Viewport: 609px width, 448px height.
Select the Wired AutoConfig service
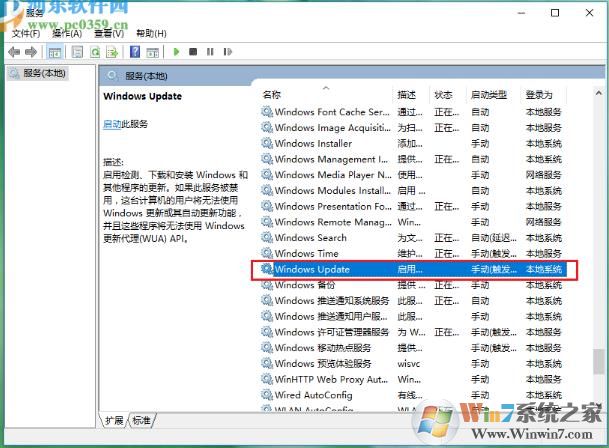(412, 395)
